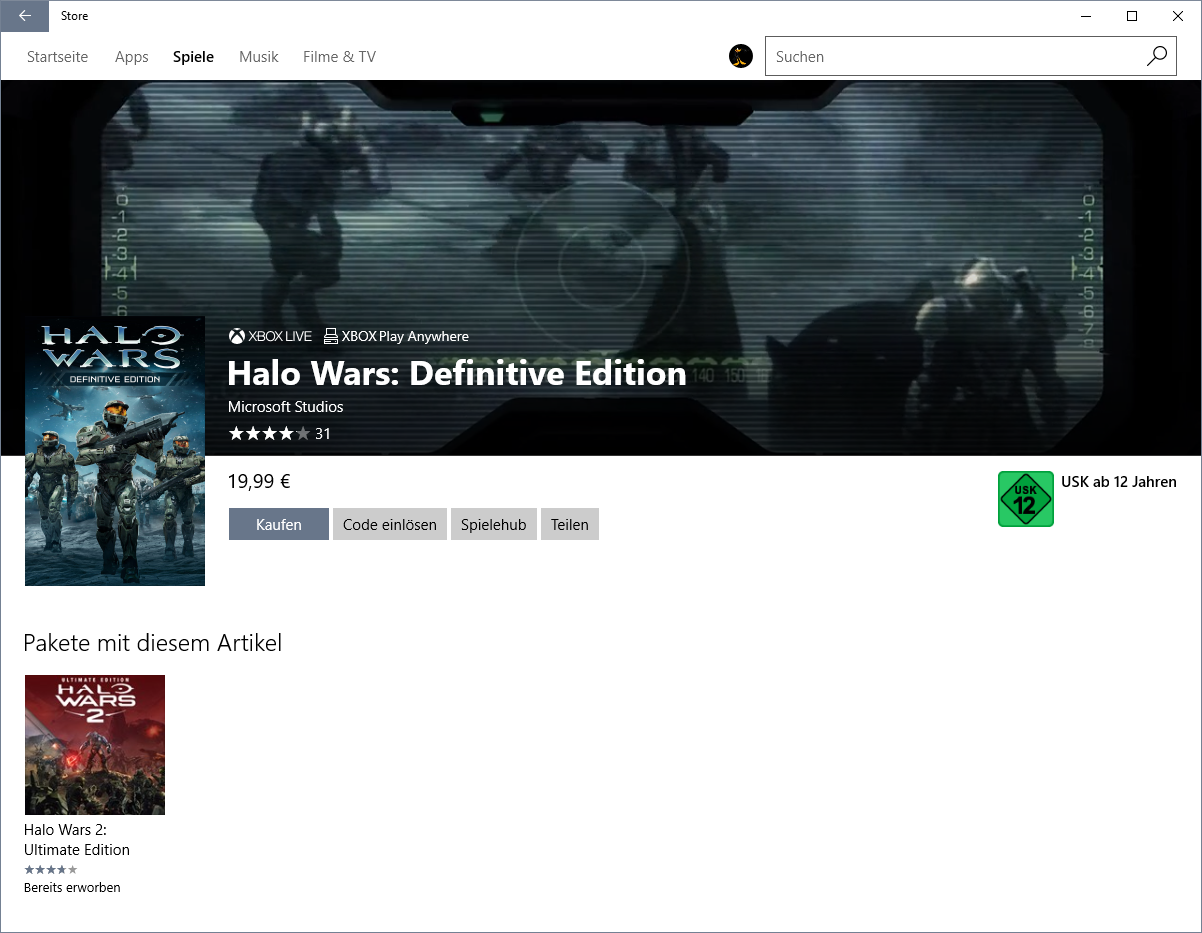Navigate to Filme & TV tab
Viewport: 1202px width, 933px height.
pos(339,57)
